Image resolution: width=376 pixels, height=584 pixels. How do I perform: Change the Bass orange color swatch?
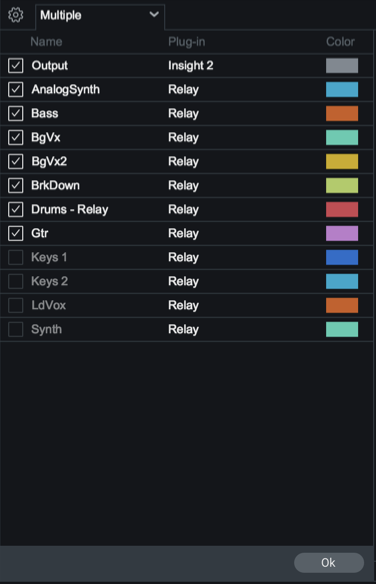point(342,114)
